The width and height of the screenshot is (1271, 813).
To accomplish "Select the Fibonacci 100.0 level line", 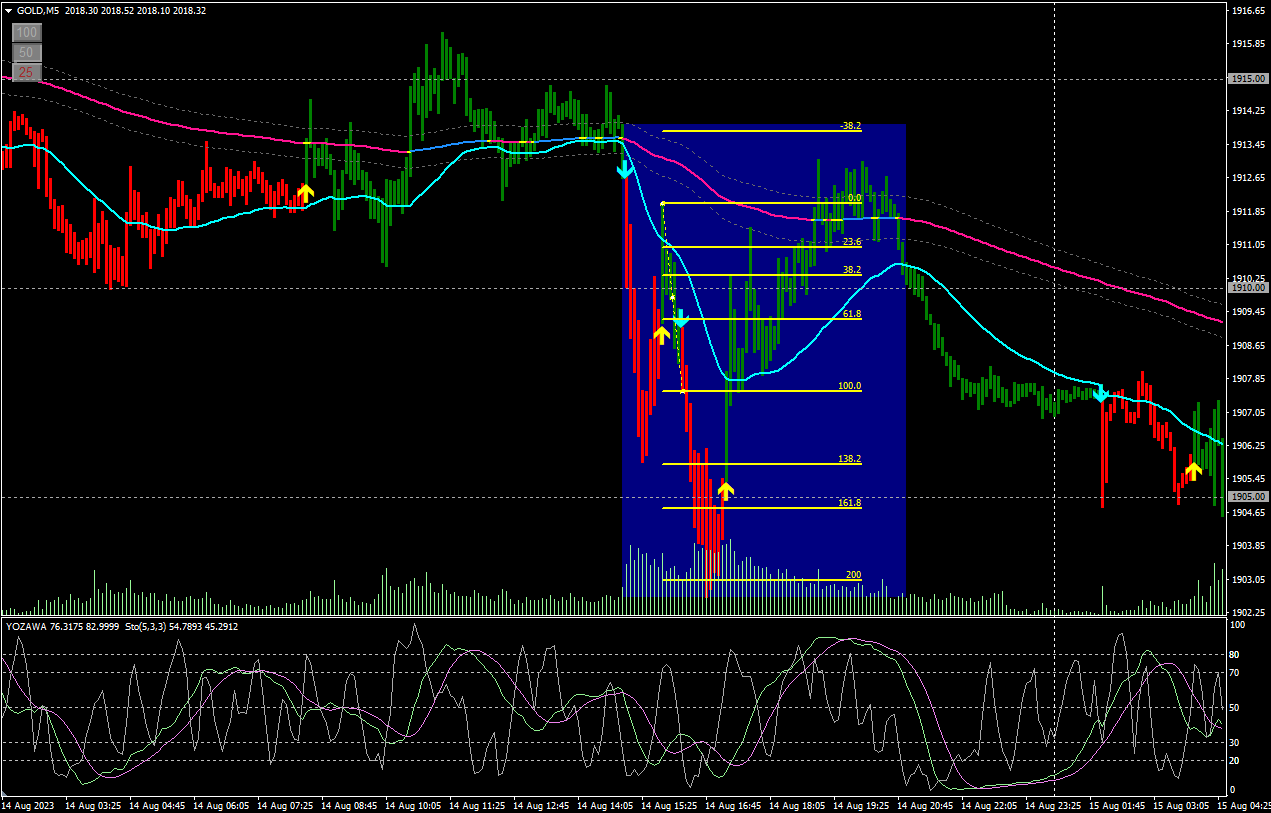I will pyautogui.click(x=760, y=391).
